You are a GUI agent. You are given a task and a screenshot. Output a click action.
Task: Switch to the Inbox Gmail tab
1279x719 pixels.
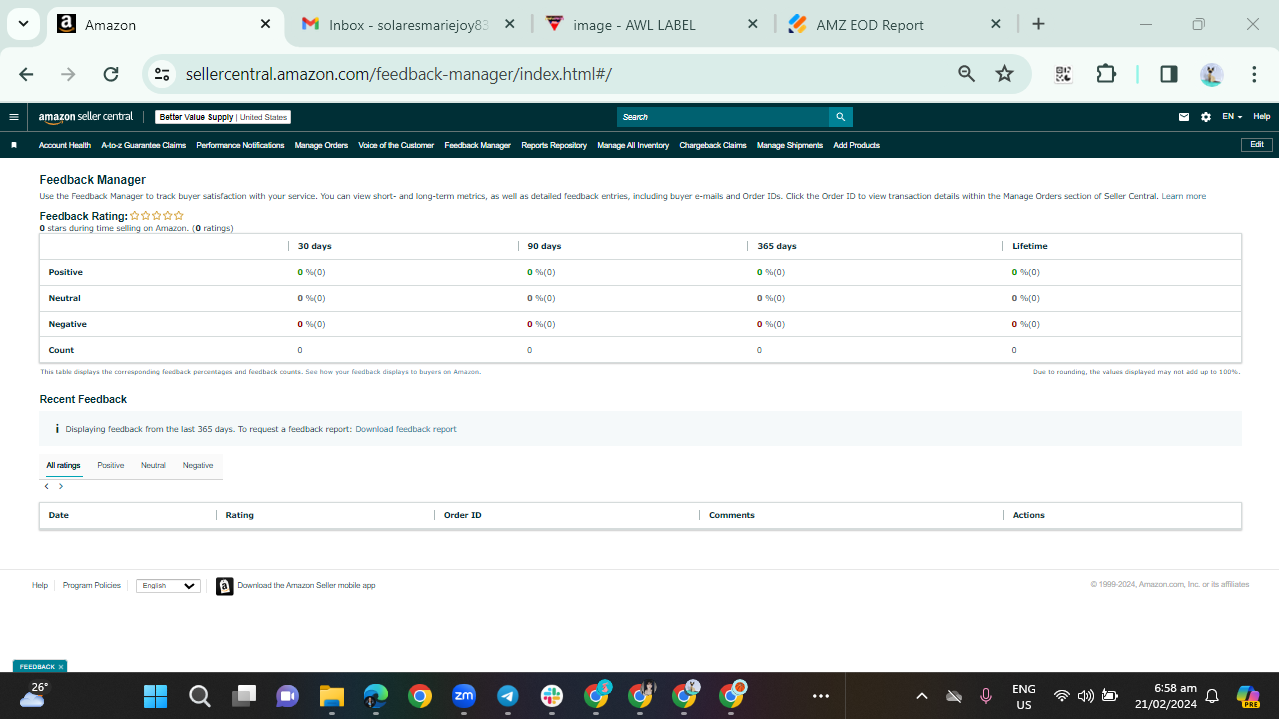pos(410,24)
